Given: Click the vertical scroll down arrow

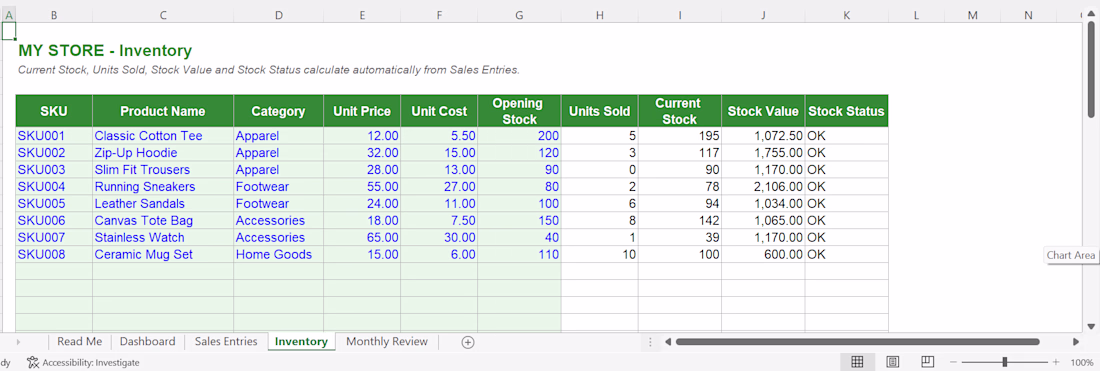Looking at the screenshot, I should (1091, 326).
